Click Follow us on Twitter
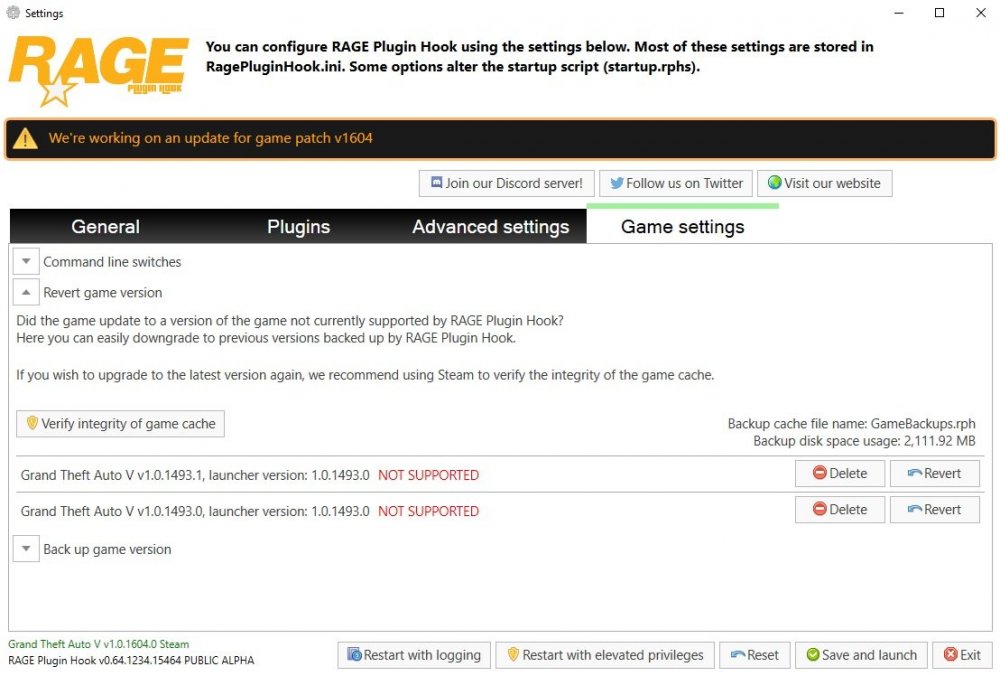The image size is (1000, 676). [x=676, y=183]
